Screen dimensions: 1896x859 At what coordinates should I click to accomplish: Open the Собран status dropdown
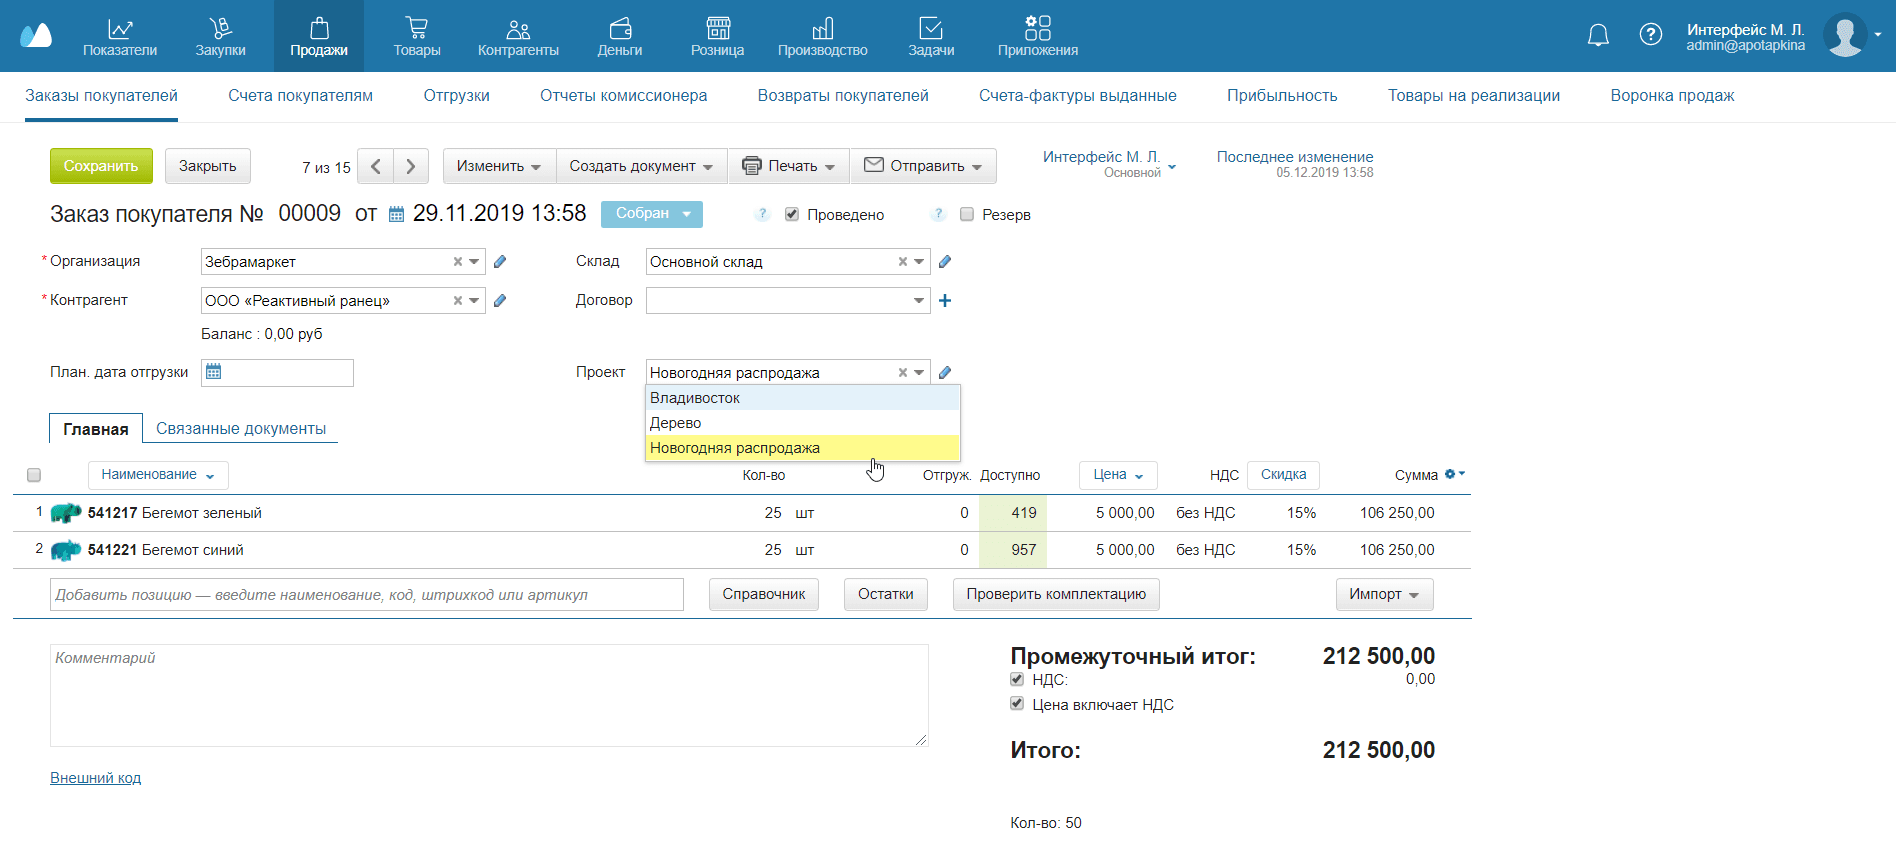pos(652,214)
